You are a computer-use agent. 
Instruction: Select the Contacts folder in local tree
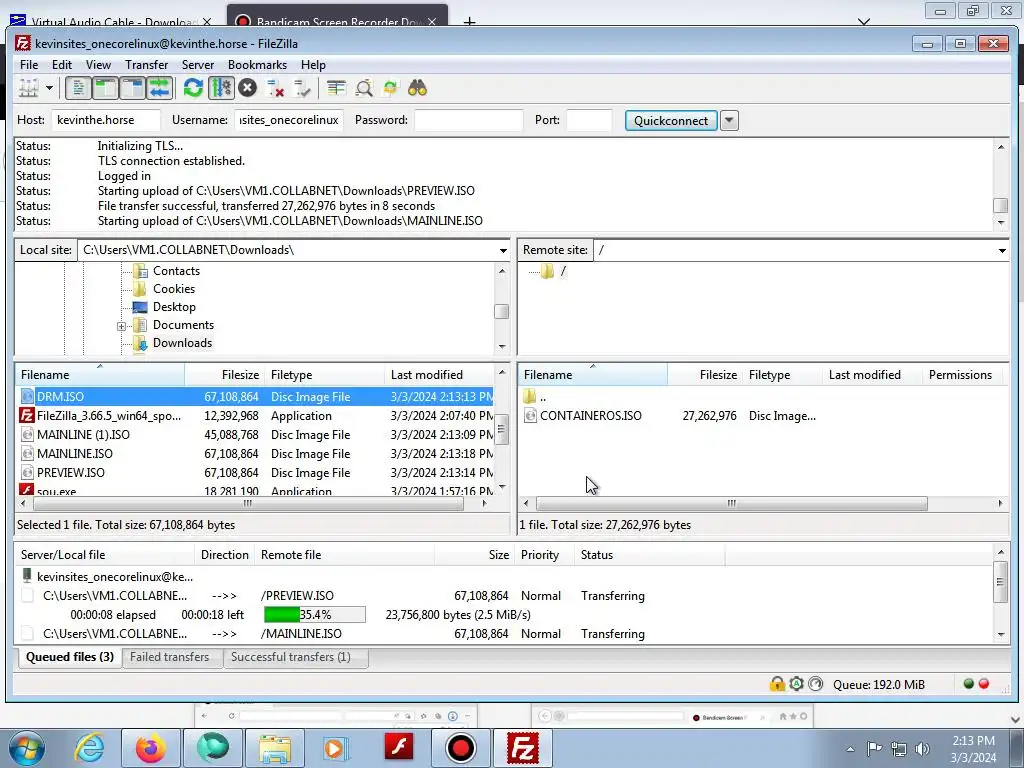pyautogui.click(x=176, y=271)
